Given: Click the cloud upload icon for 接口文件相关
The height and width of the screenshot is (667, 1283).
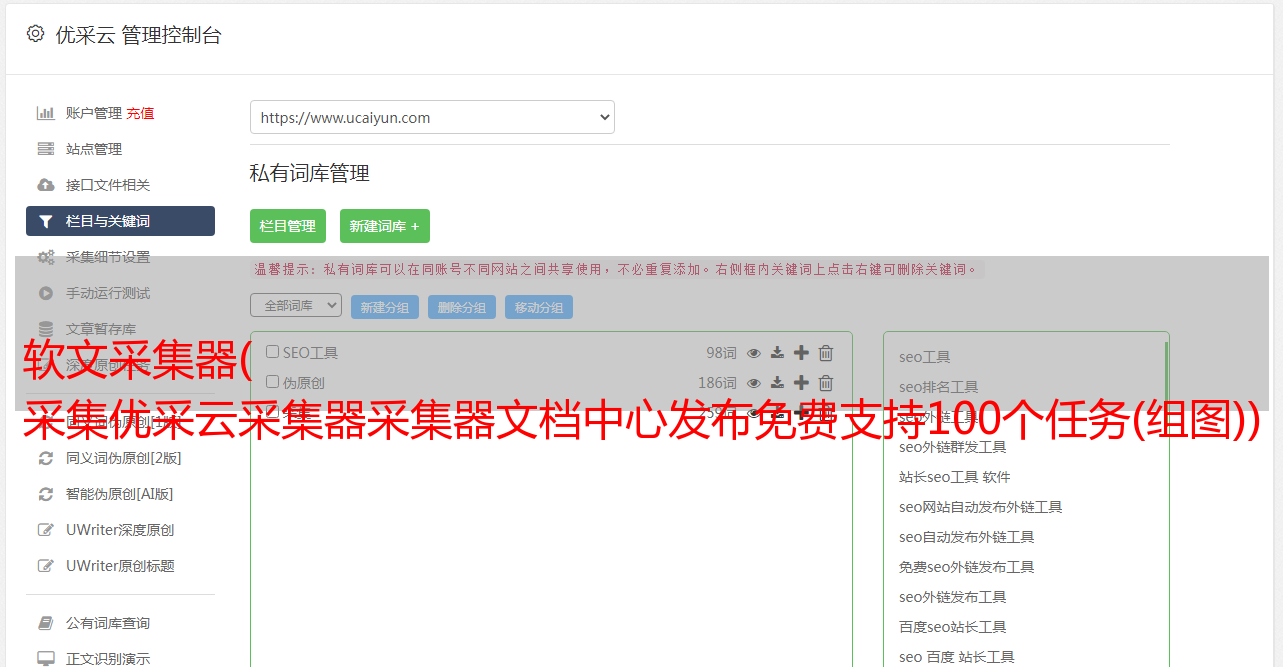Looking at the screenshot, I should pyautogui.click(x=46, y=185).
